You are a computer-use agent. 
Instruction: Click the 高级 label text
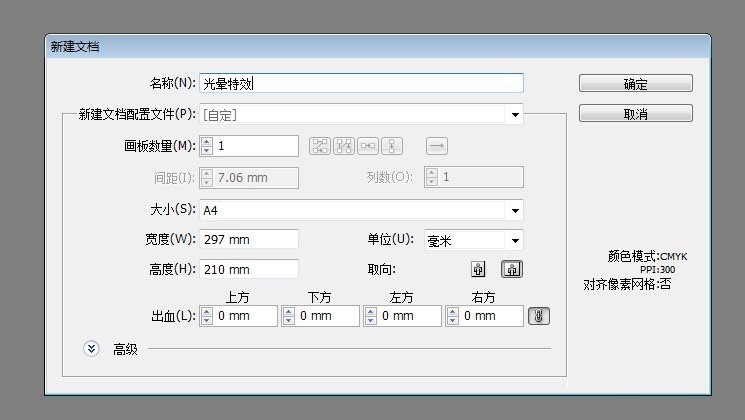click(x=125, y=350)
